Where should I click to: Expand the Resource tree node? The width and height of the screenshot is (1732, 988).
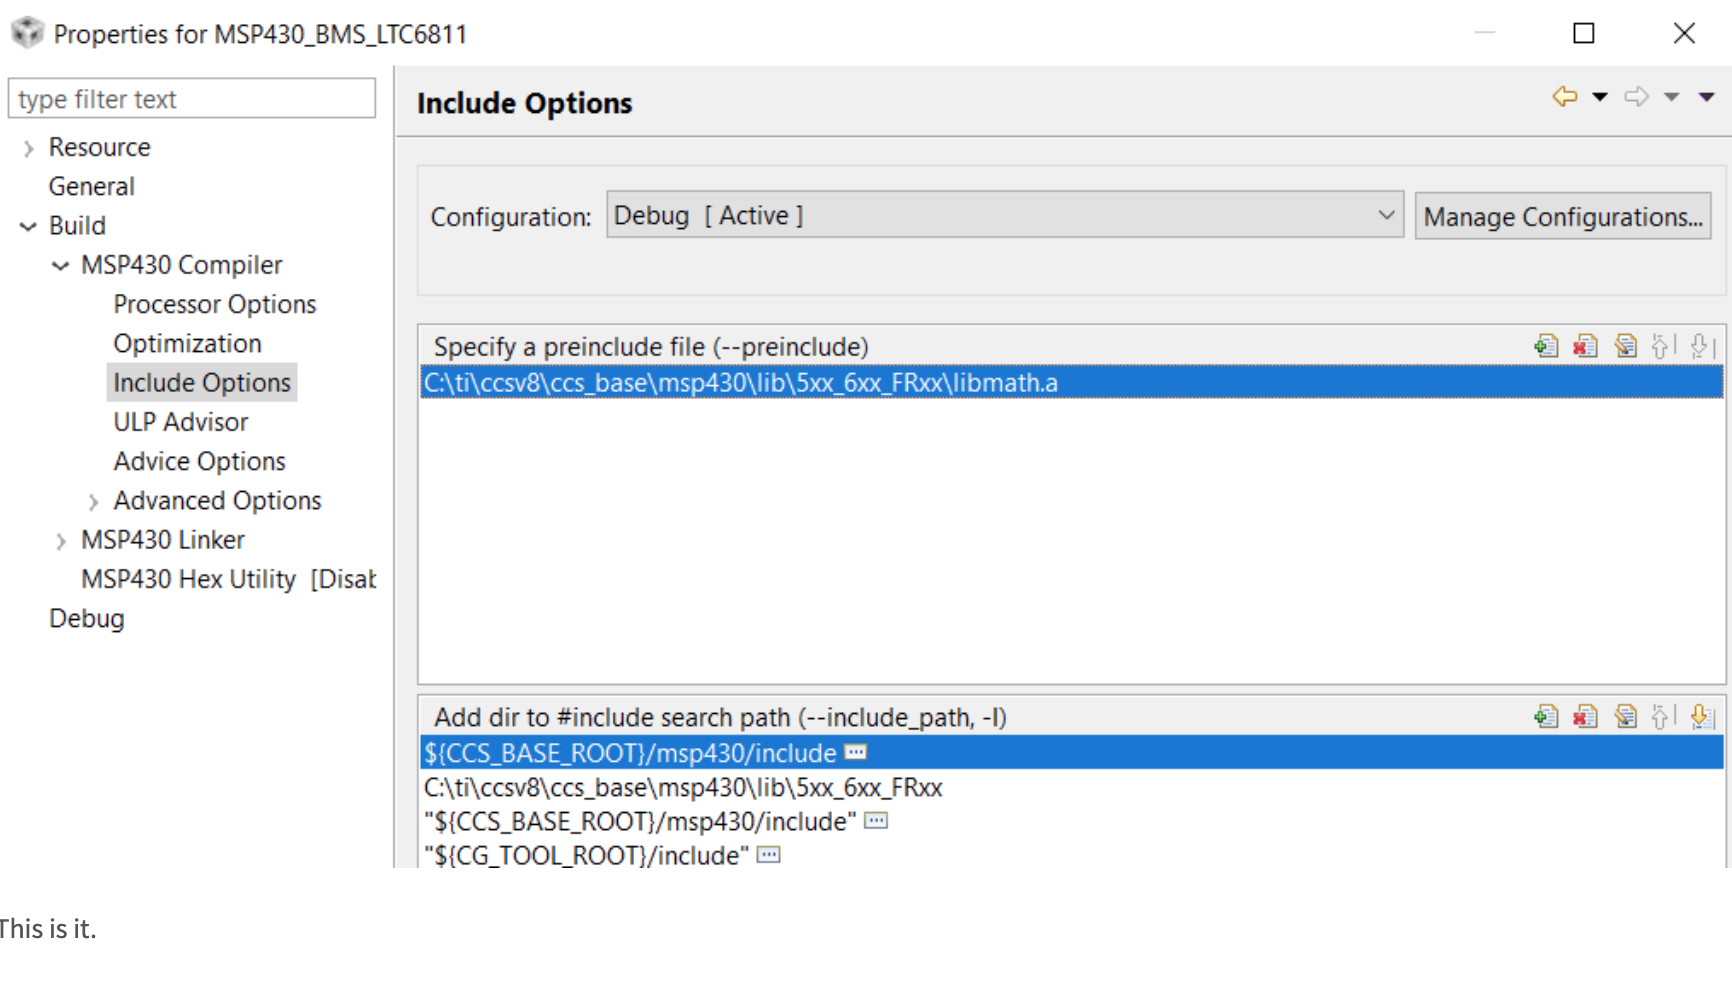coord(28,148)
